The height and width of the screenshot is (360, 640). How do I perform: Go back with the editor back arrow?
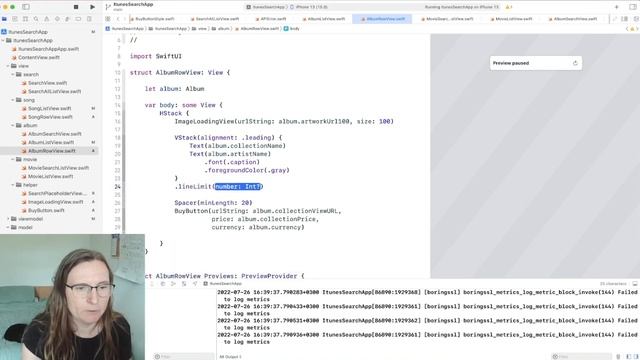(118, 19)
